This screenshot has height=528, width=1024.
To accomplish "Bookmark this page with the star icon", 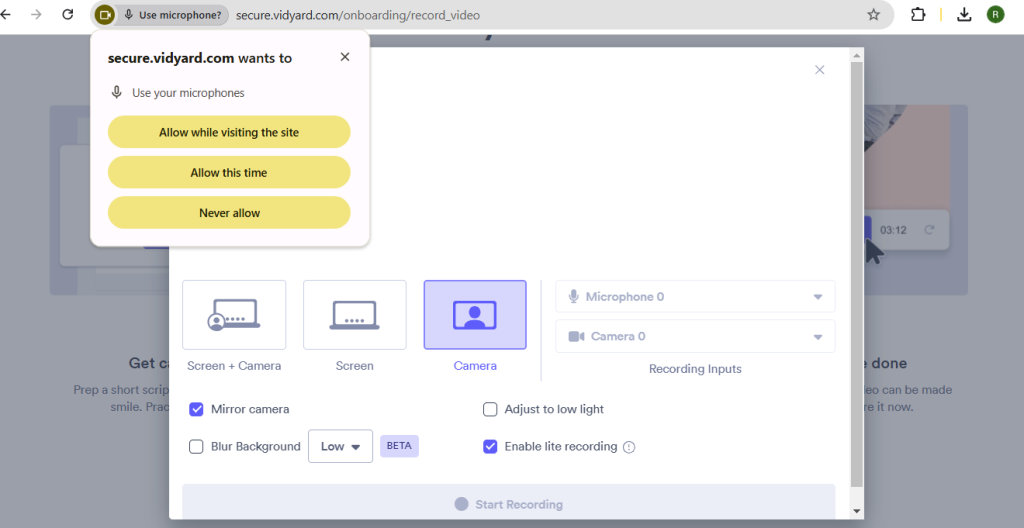I will pos(873,14).
